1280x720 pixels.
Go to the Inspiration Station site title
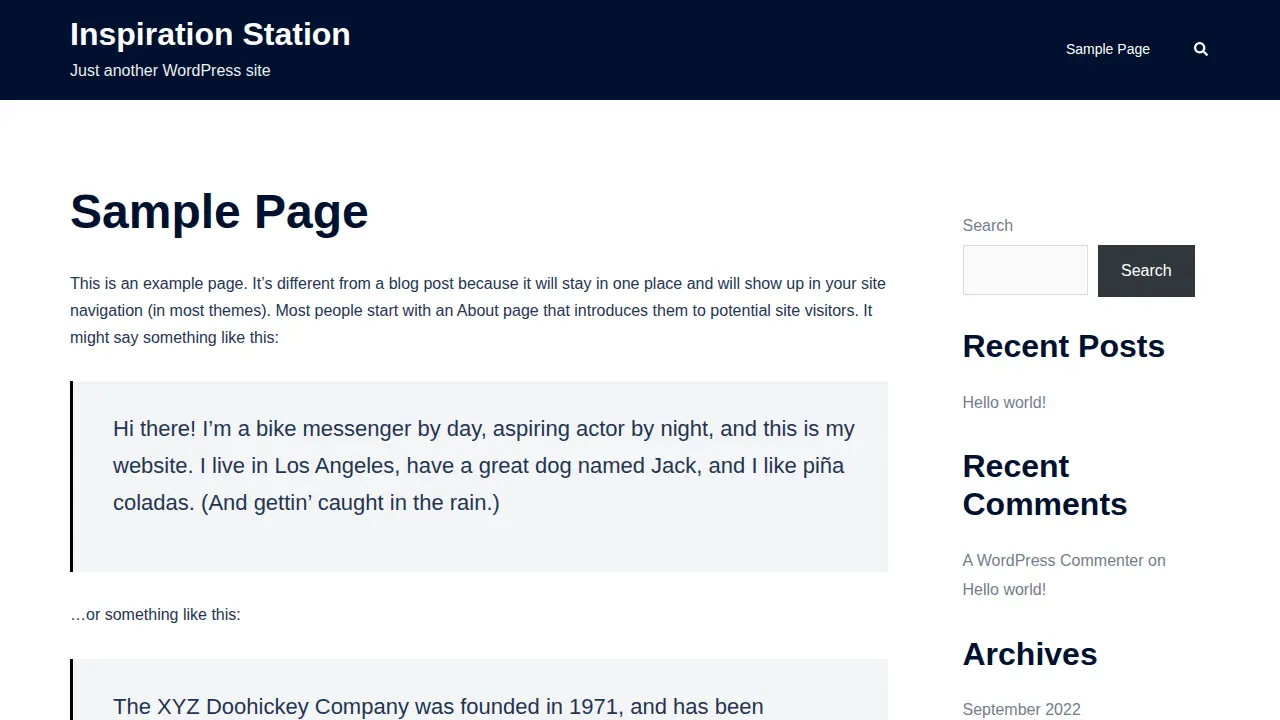(210, 34)
